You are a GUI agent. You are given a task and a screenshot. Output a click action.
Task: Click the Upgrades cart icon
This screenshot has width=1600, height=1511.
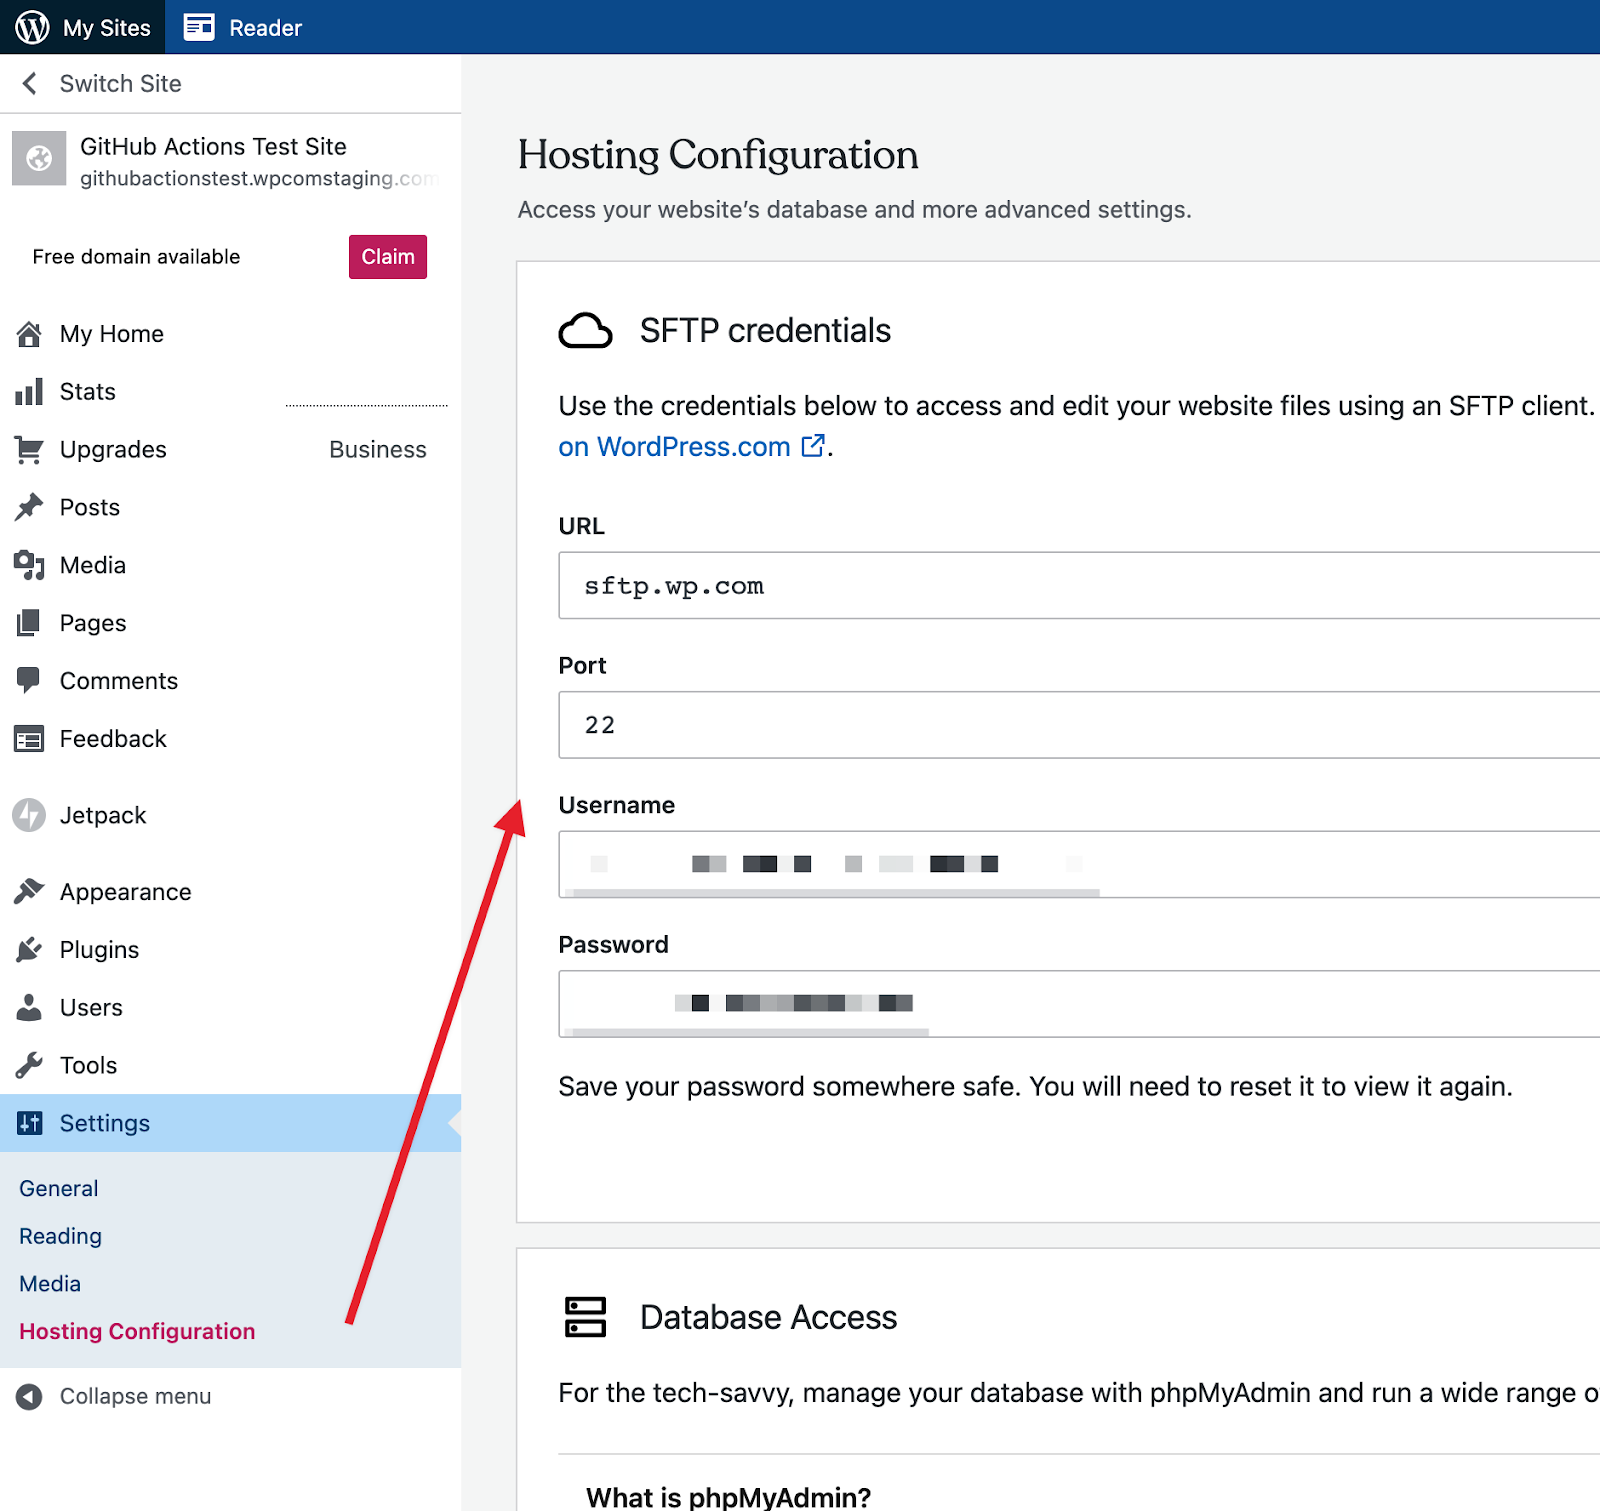point(29,450)
